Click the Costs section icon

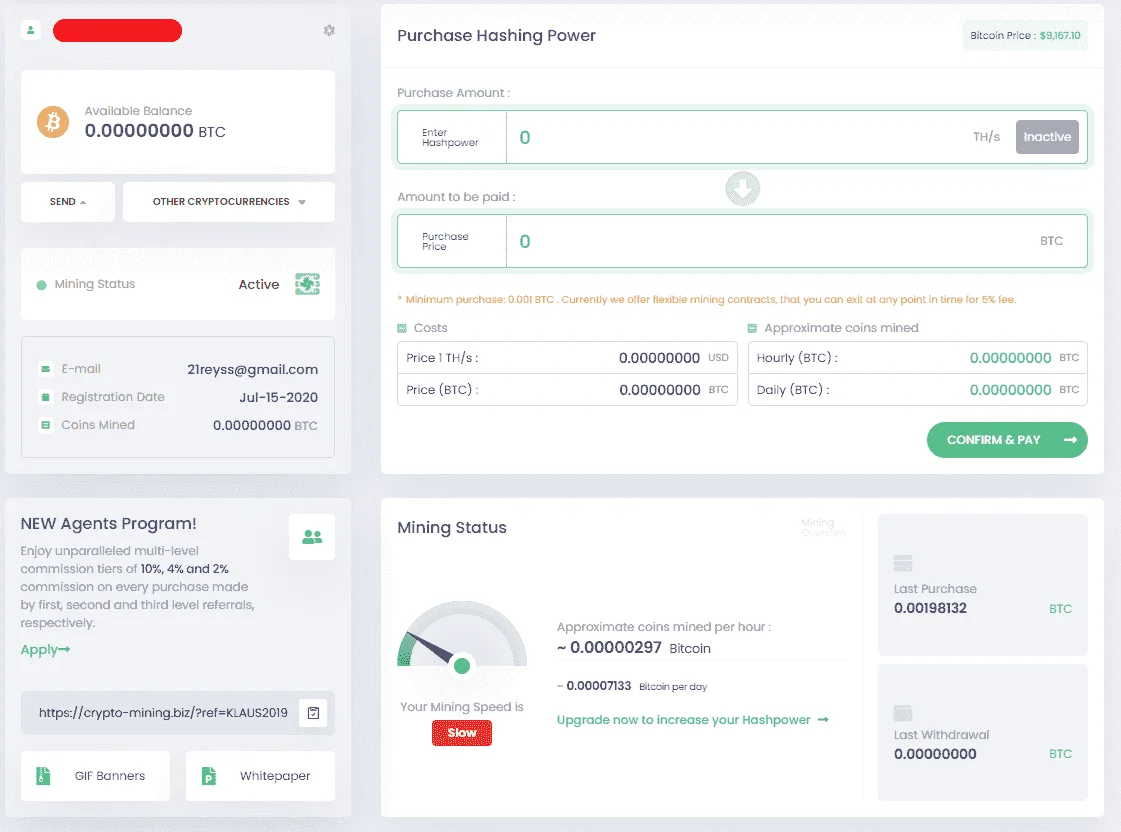pos(402,328)
